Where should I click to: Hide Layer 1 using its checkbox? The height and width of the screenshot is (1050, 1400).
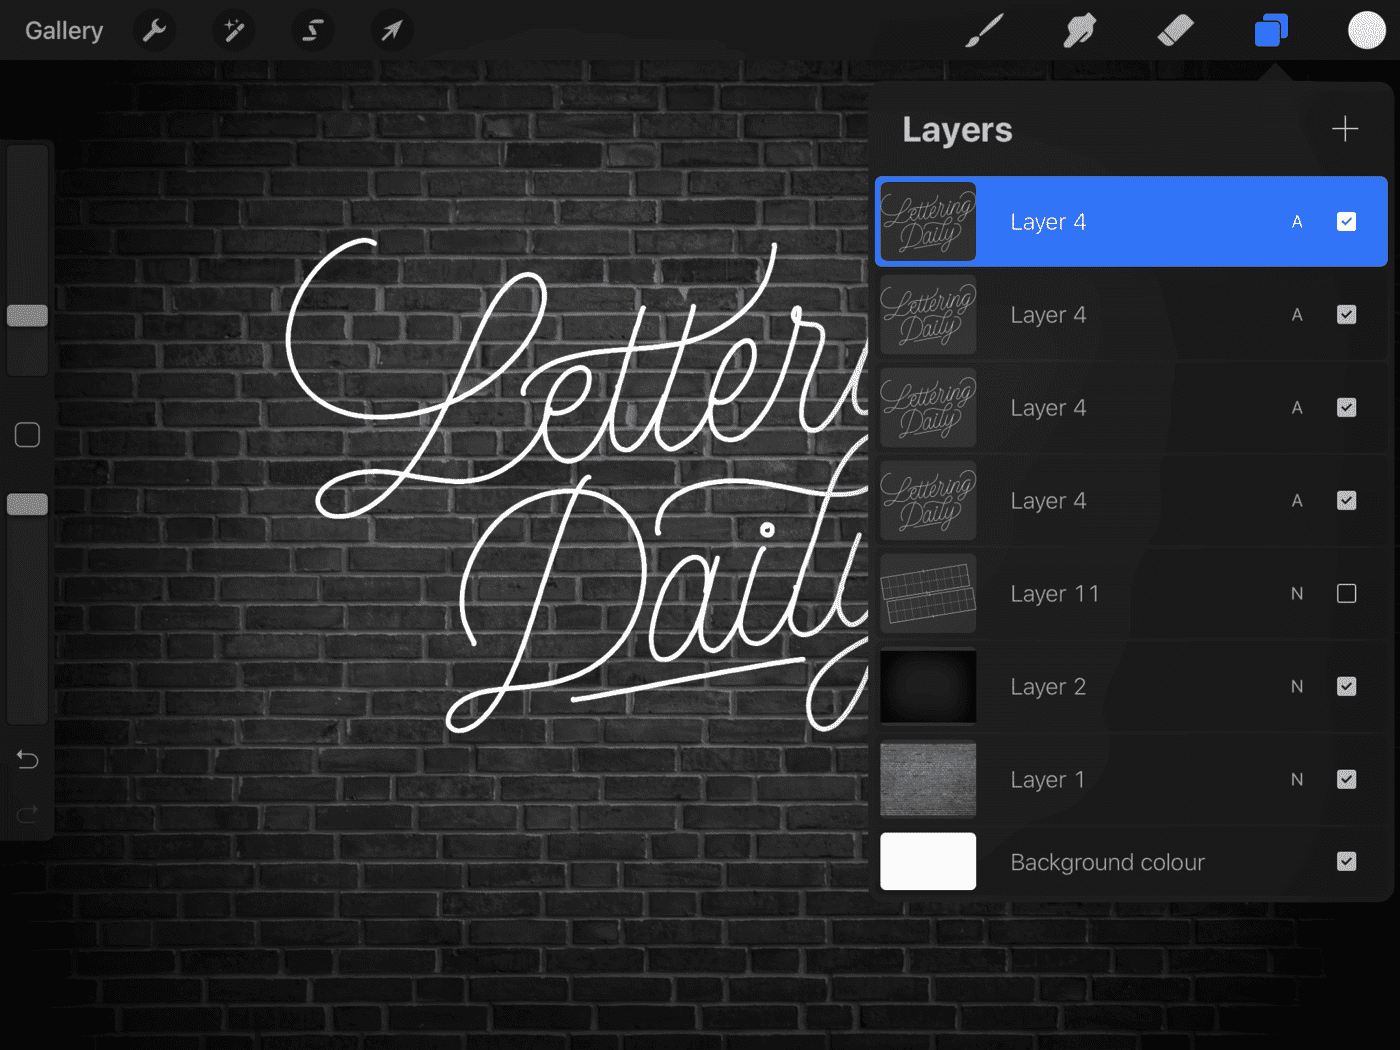pyautogui.click(x=1347, y=779)
